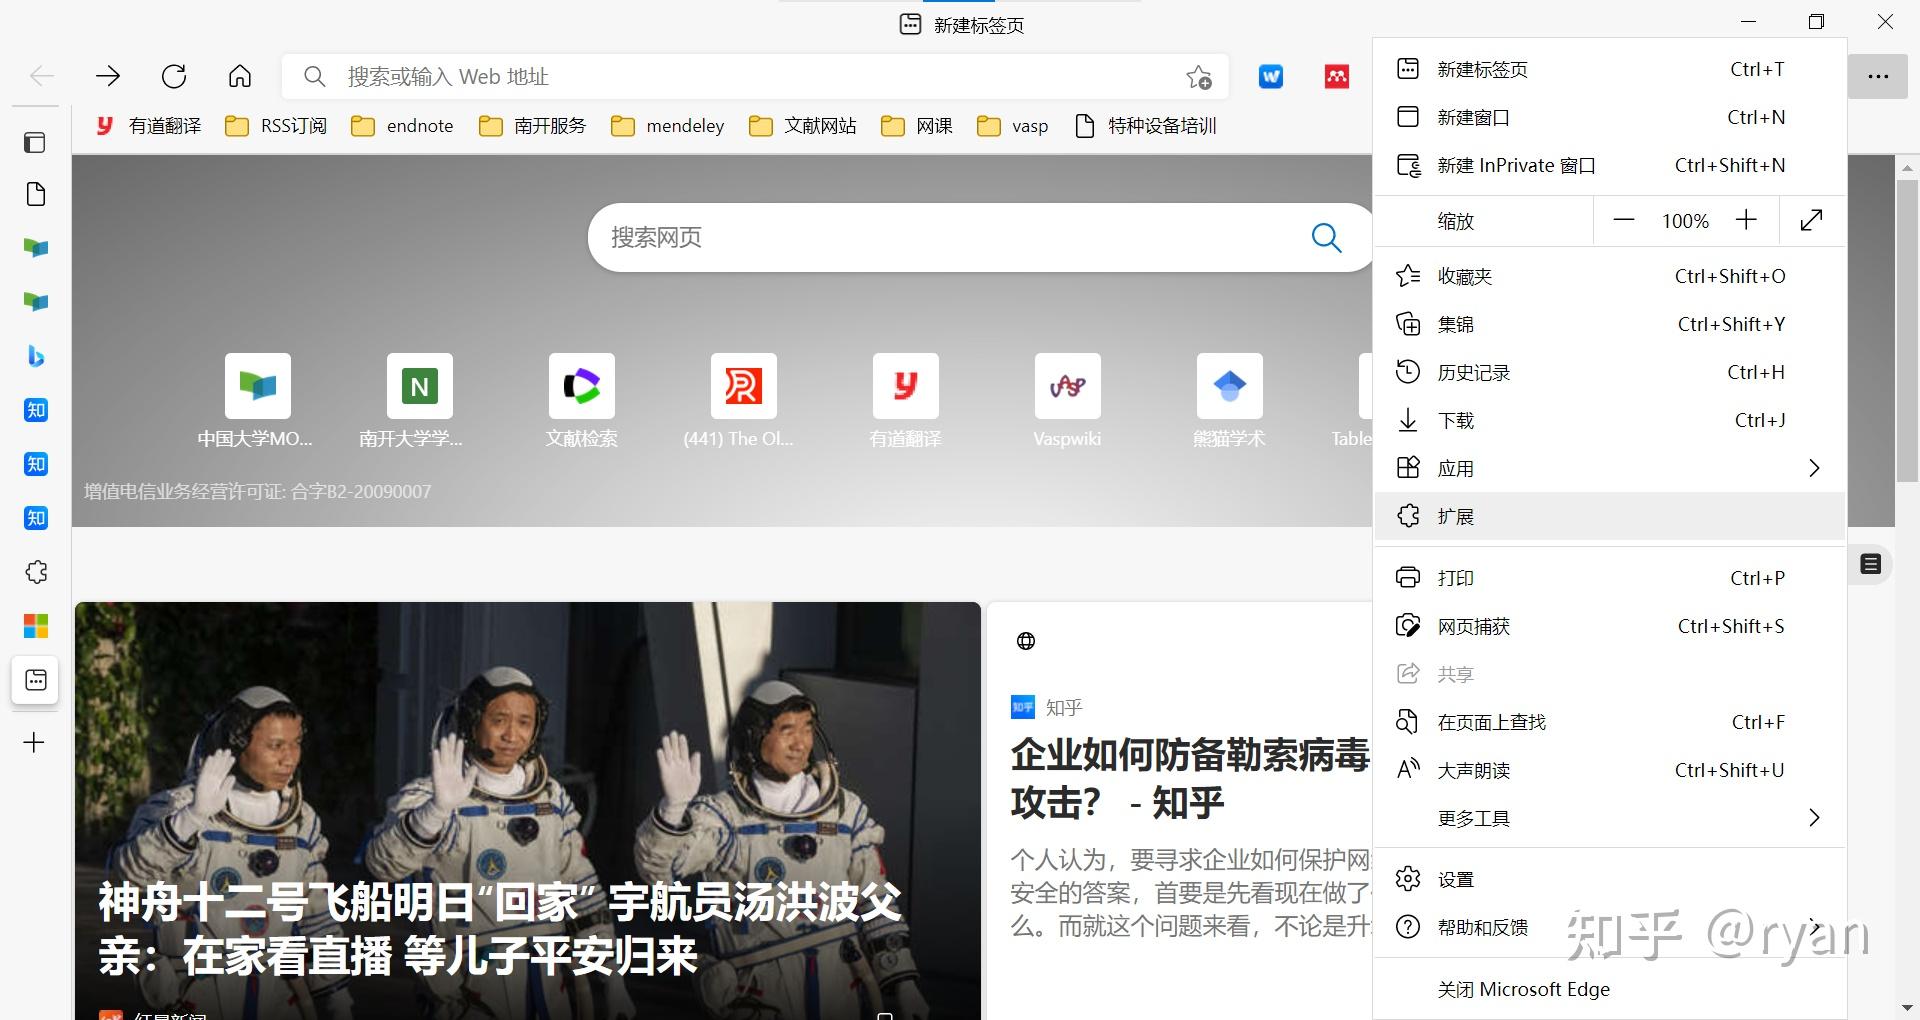Click the blank document tab in sidebar
This screenshot has width=1920, height=1020.
pyautogui.click(x=35, y=194)
